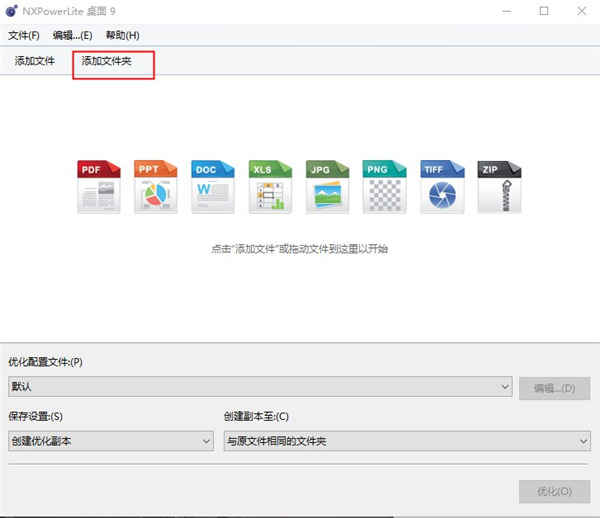Click the JPG image icon
Image resolution: width=600 pixels, height=518 pixels.
click(x=327, y=186)
